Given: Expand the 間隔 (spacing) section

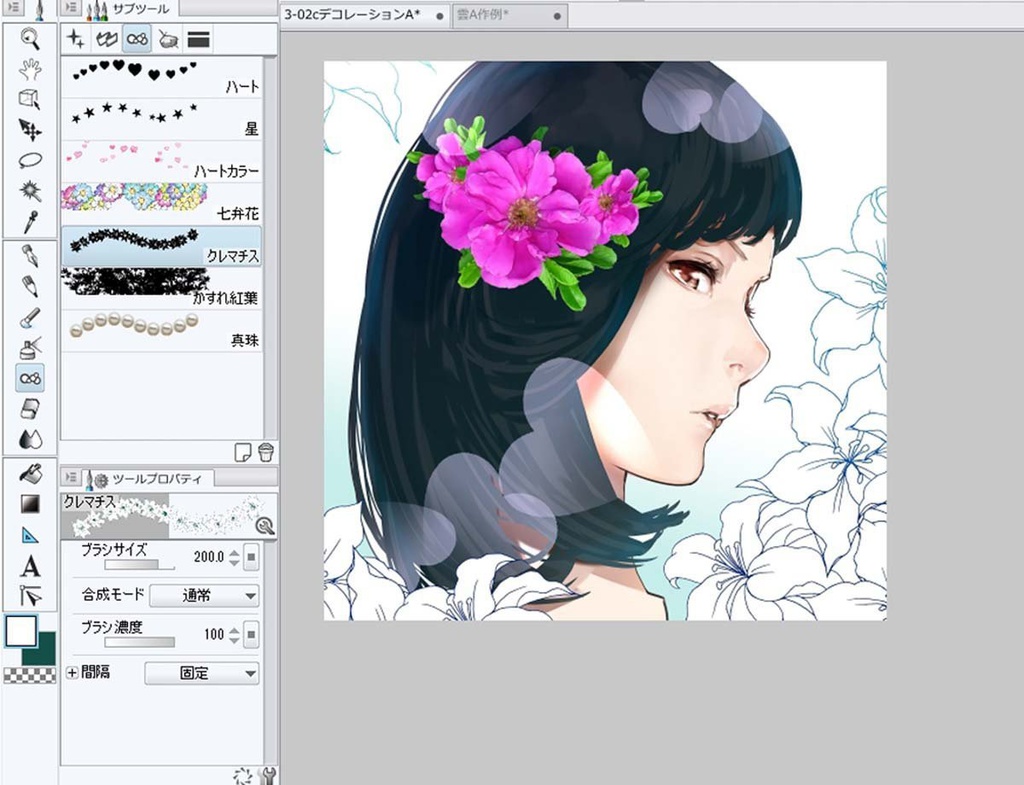Looking at the screenshot, I should click(70, 672).
